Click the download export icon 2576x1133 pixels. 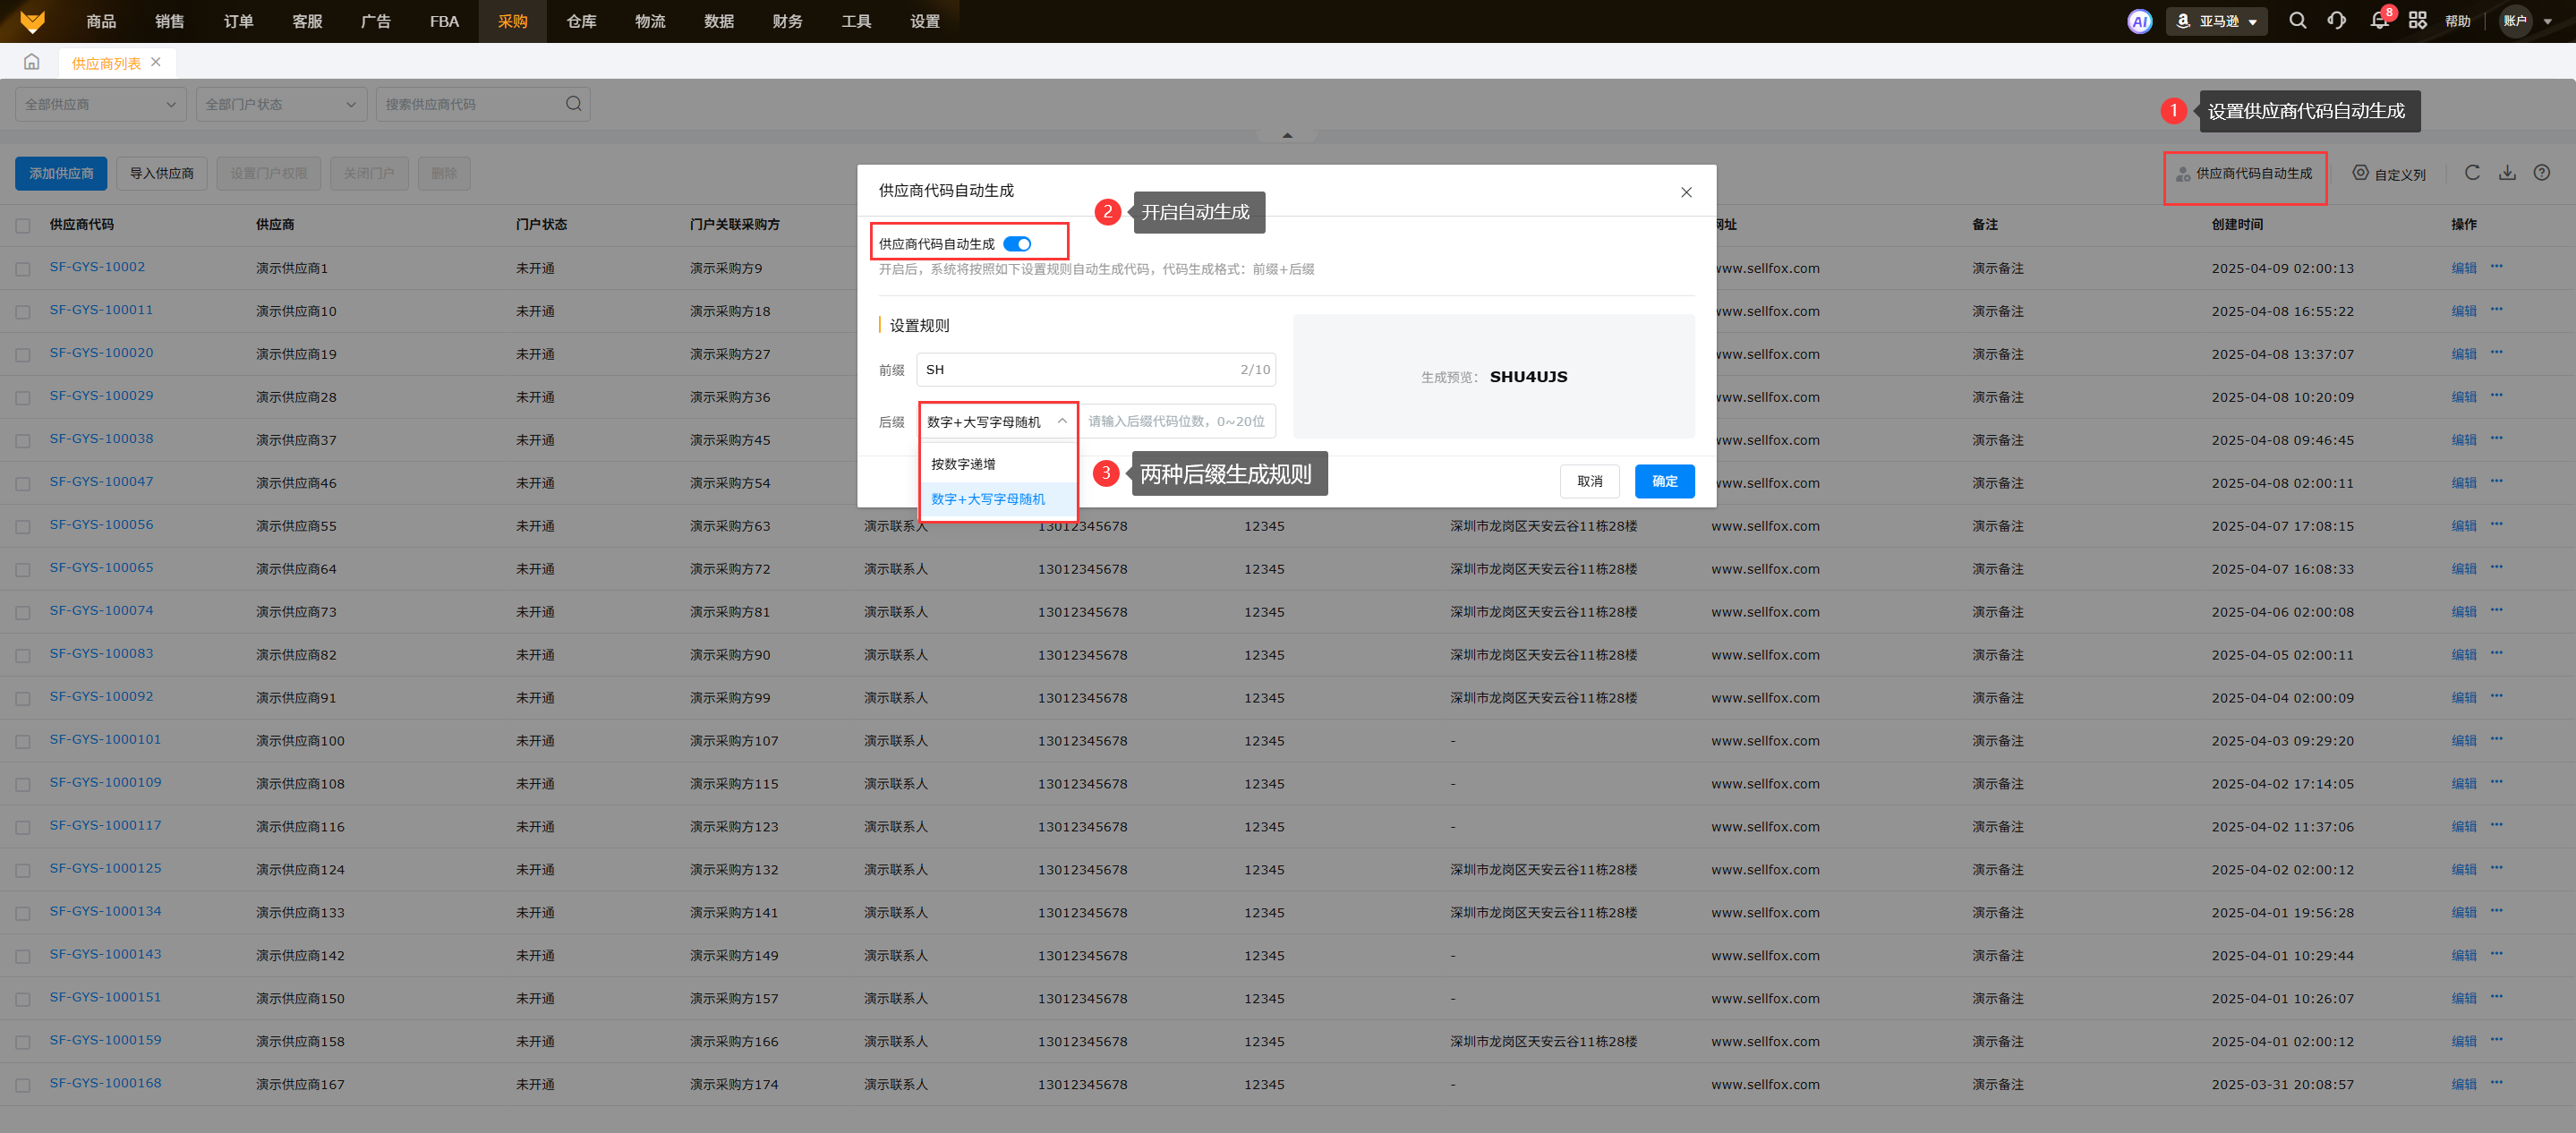coord(2507,173)
